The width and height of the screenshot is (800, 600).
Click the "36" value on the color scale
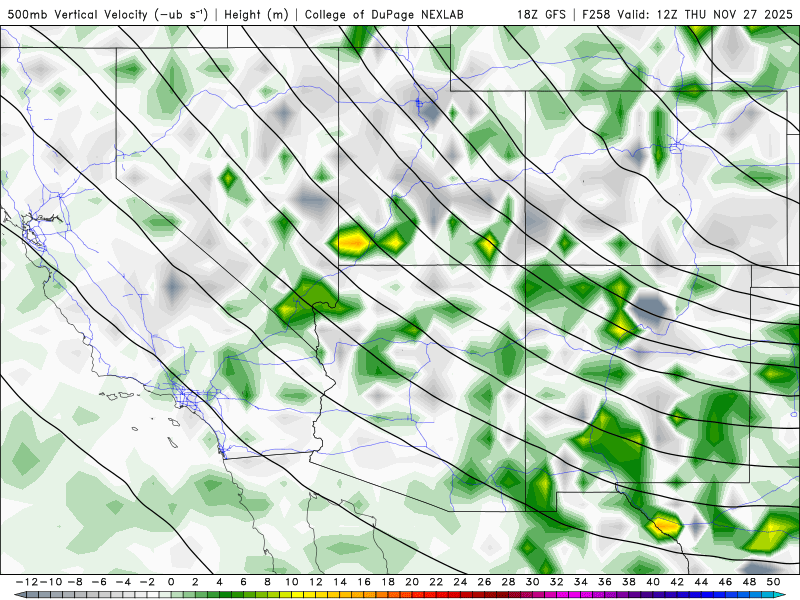(x=605, y=582)
